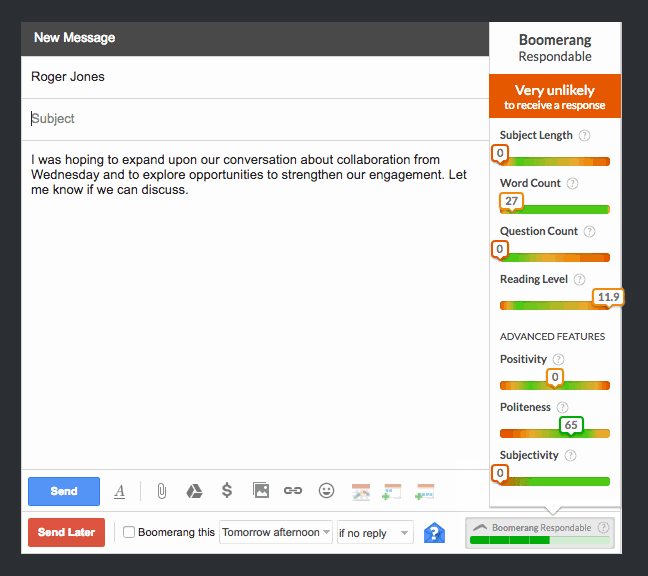
Task: Click the Subject input field
Action: [x=255, y=119]
